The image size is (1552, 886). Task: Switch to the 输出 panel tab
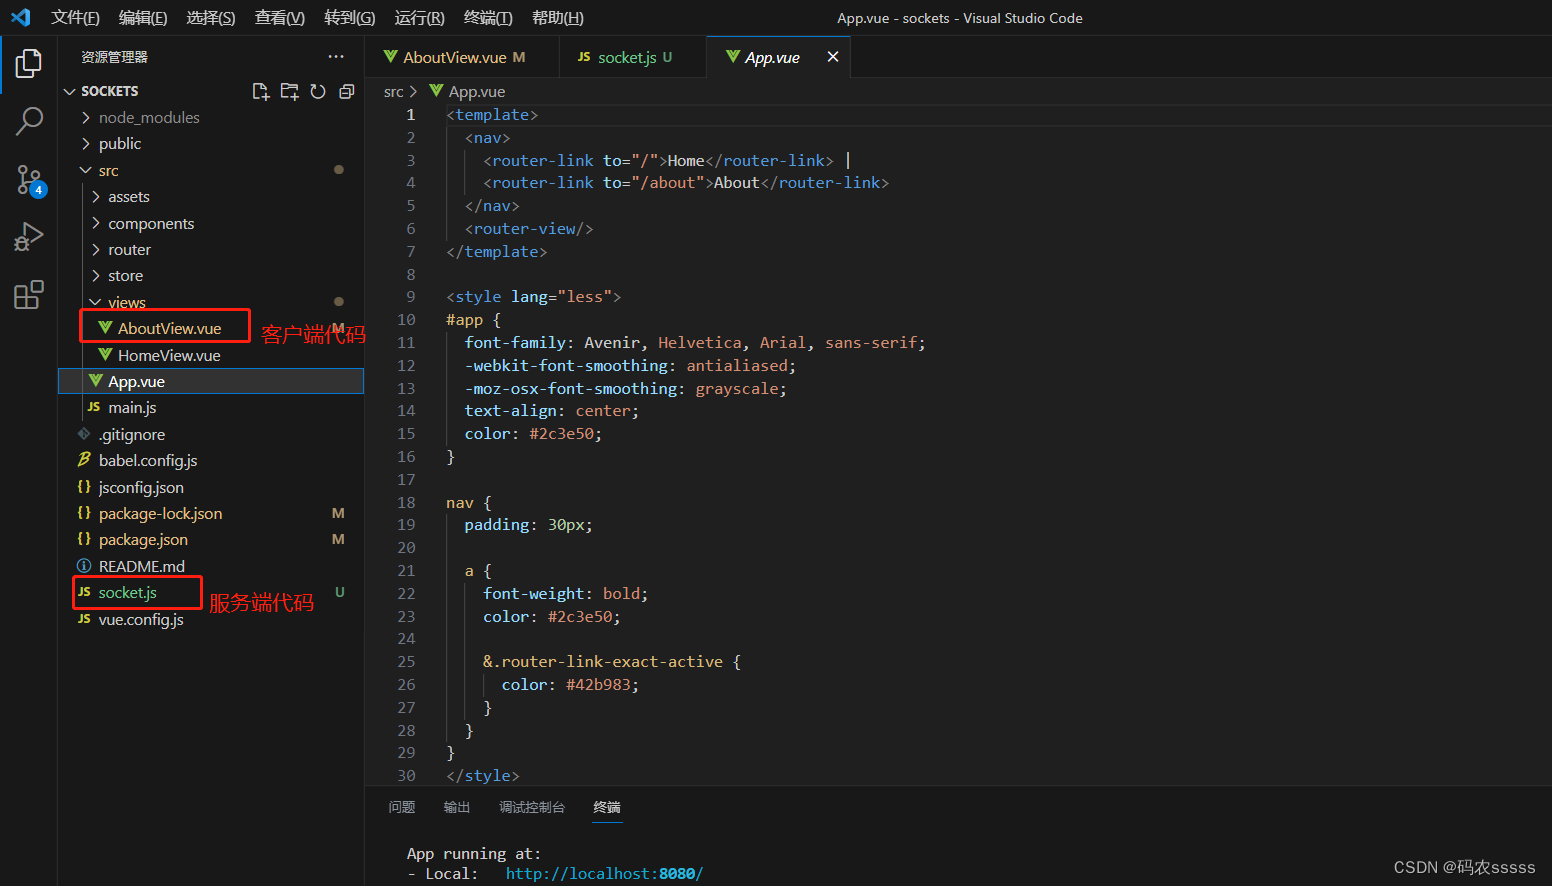[x=457, y=807]
